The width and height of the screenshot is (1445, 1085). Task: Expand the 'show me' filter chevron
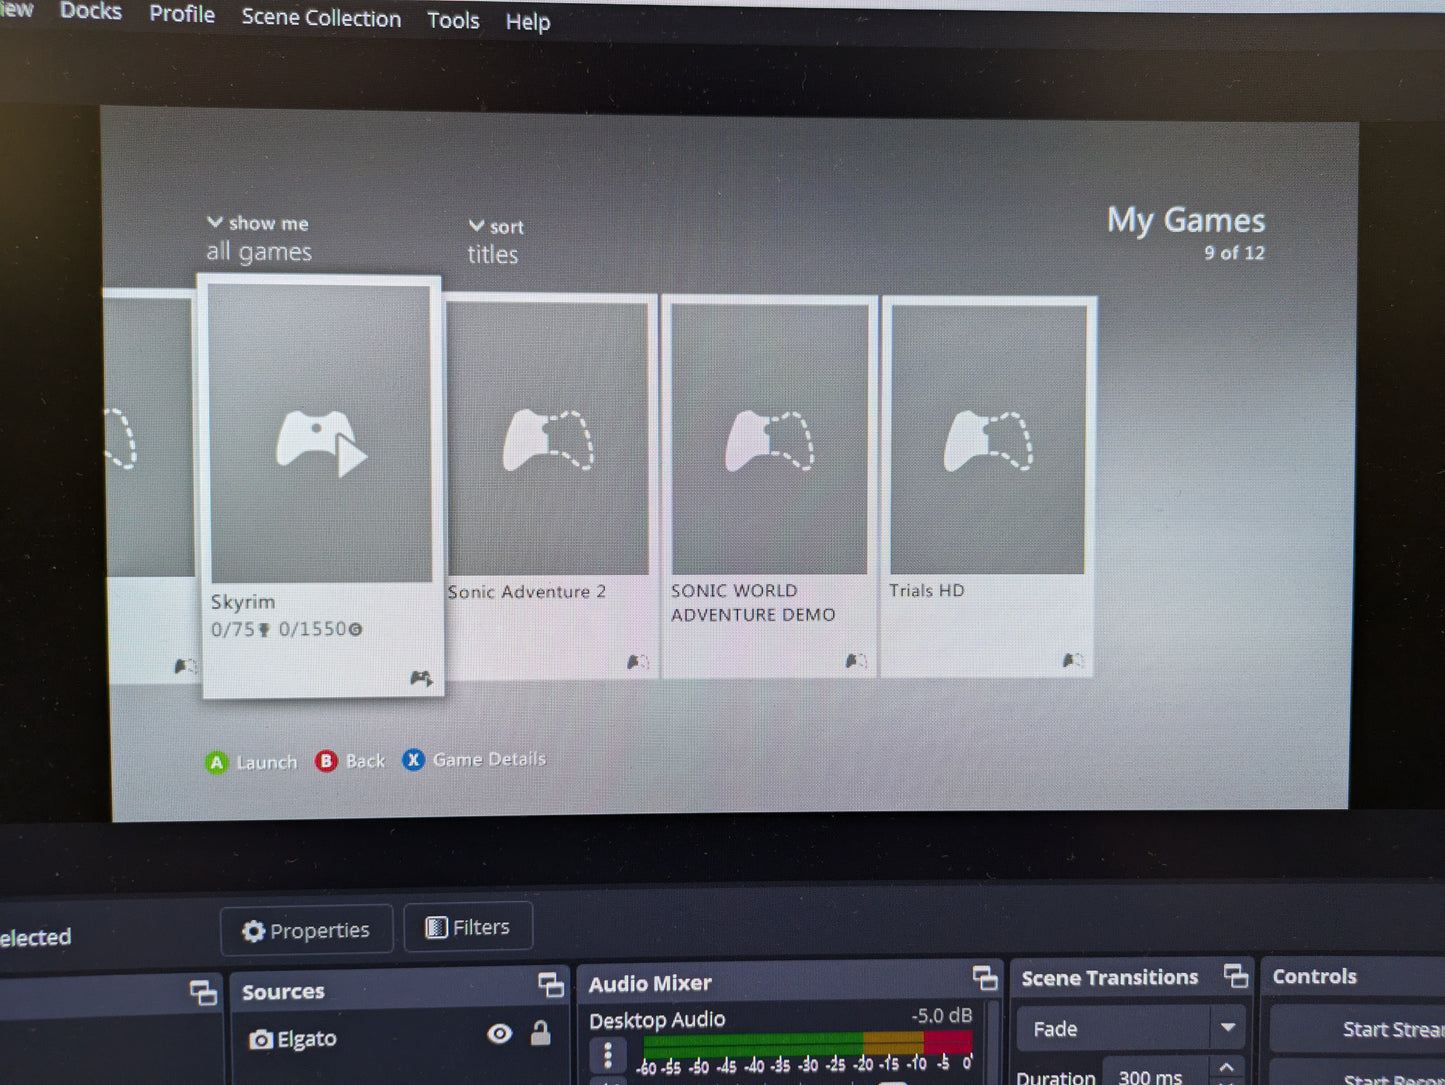pyautogui.click(x=214, y=222)
